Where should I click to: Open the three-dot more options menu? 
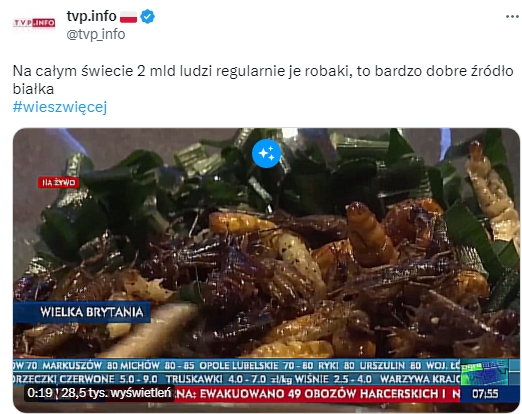pyautogui.click(x=512, y=17)
